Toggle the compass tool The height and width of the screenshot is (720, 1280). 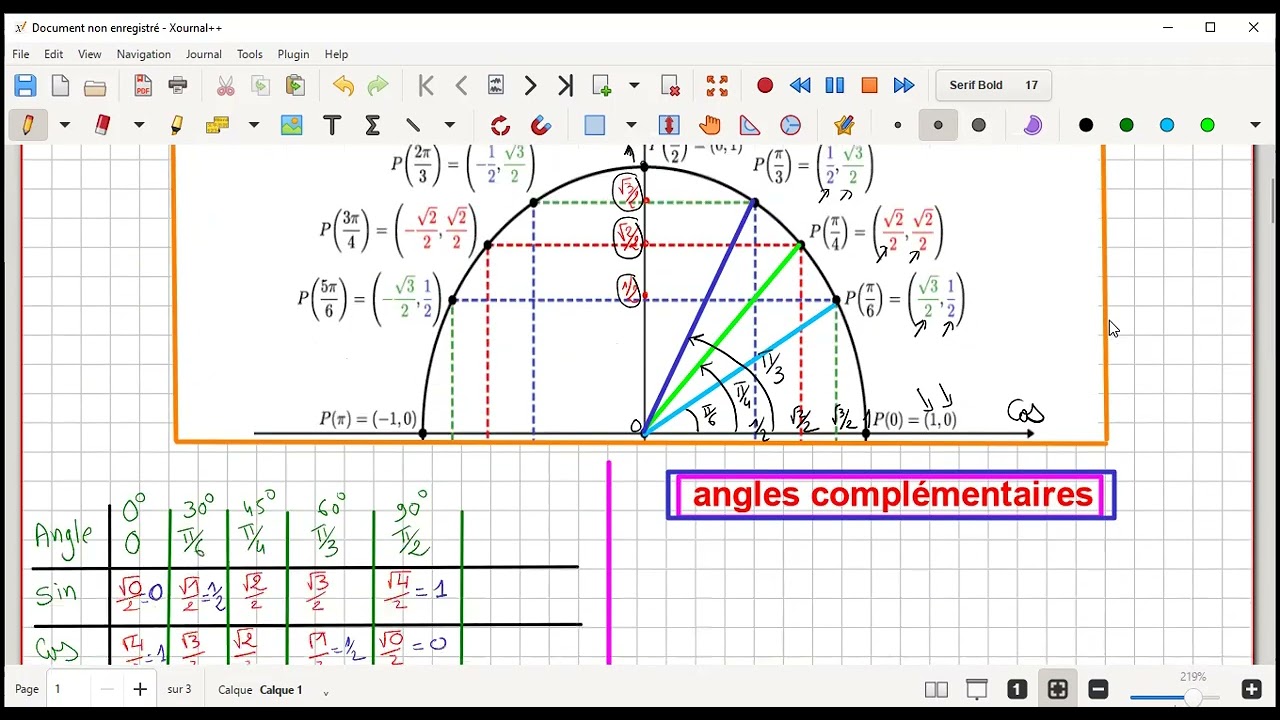click(790, 125)
